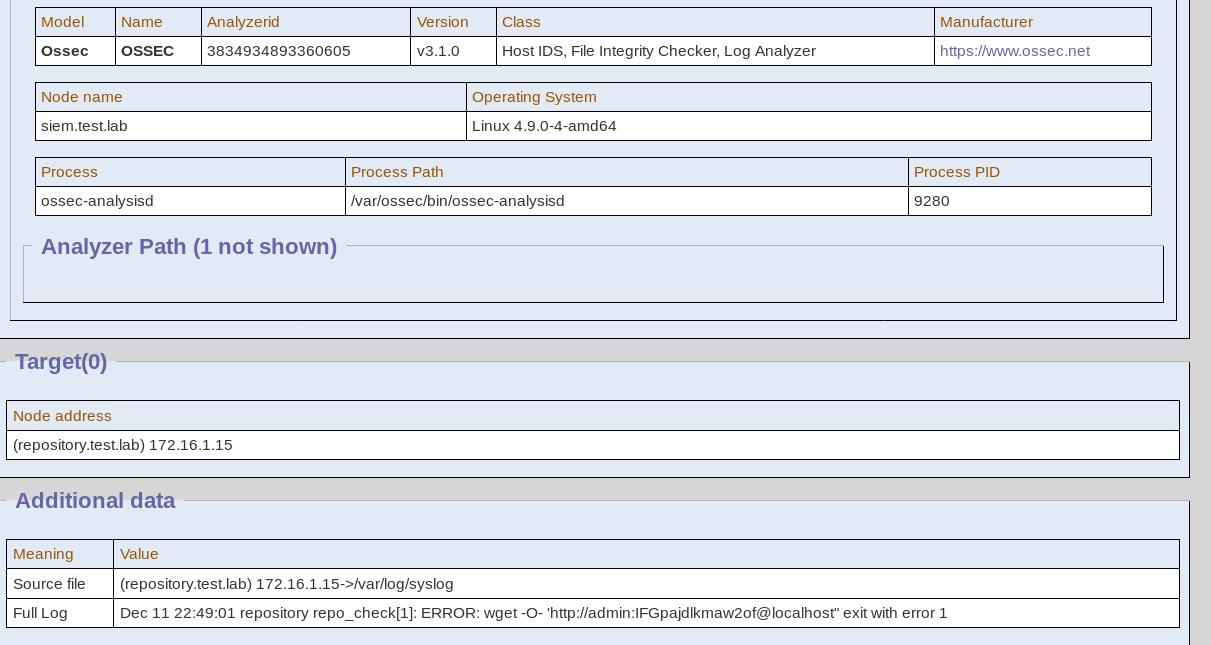Select the Linux 4.9.0-4-amd64 operating system cell

coord(544,126)
